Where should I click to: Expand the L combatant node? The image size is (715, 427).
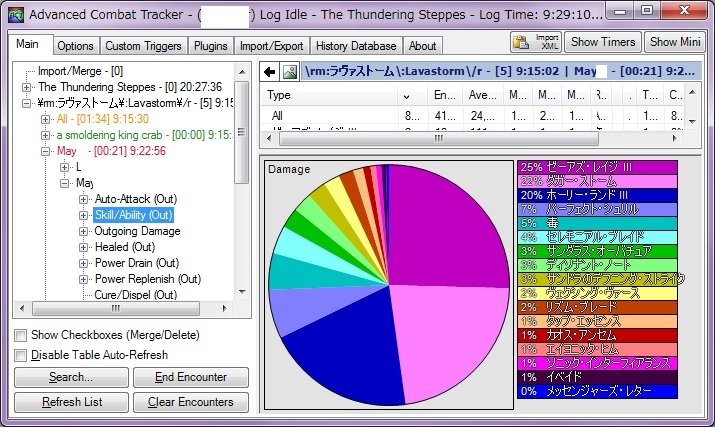pyautogui.click(x=65, y=167)
